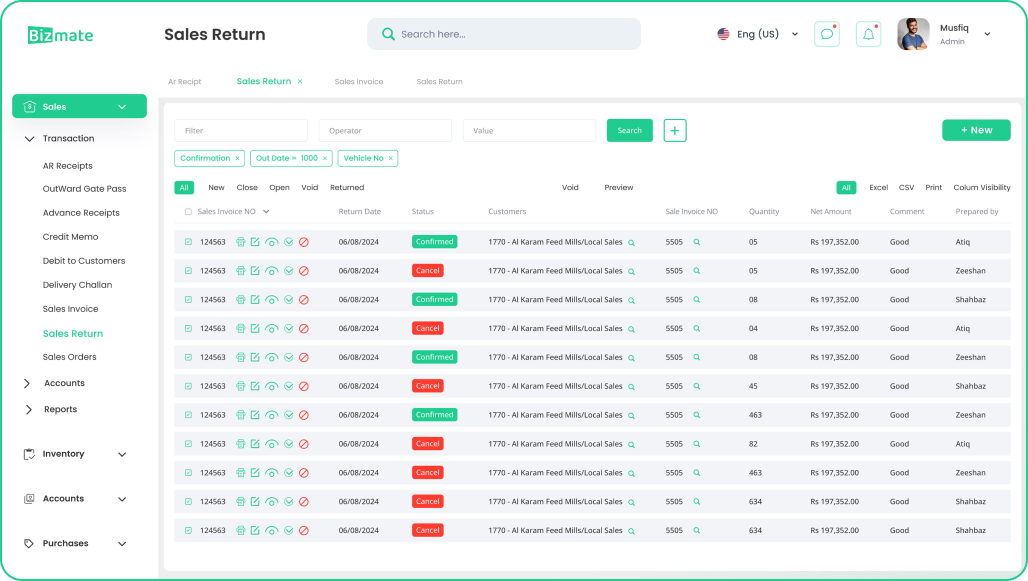This screenshot has width=1028, height=581.
Task: Switch to the Sales Invoice tab
Action: point(358,82)
